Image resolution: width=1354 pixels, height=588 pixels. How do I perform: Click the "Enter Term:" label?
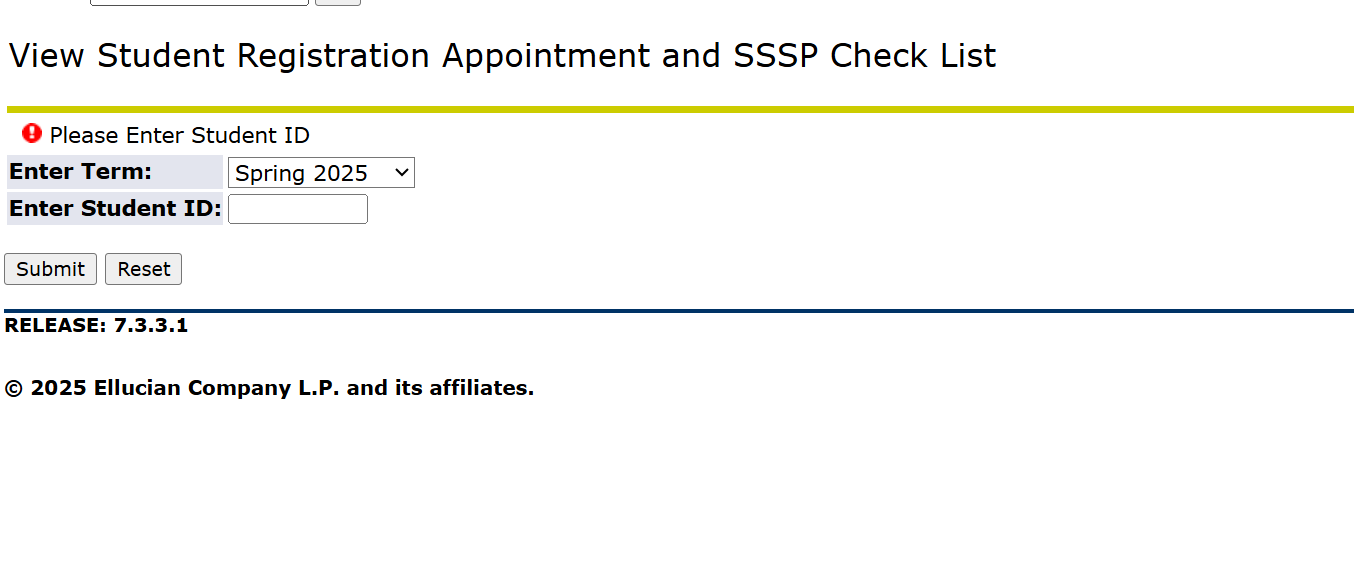point(81,172)
